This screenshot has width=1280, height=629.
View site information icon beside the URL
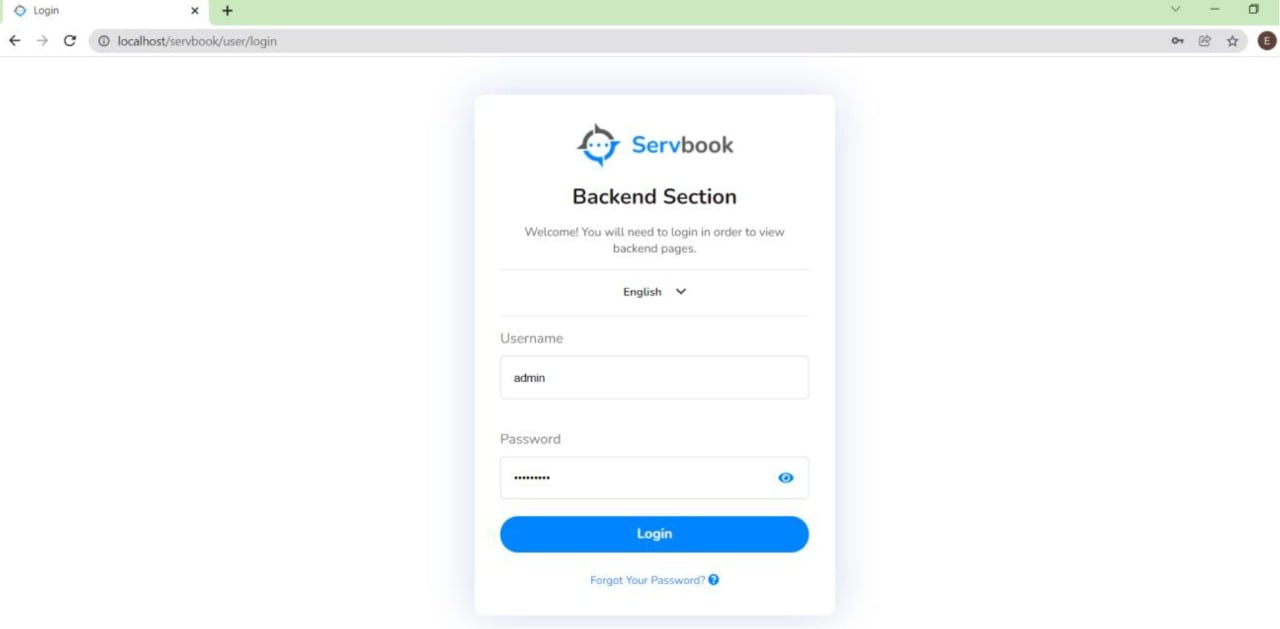103,41
